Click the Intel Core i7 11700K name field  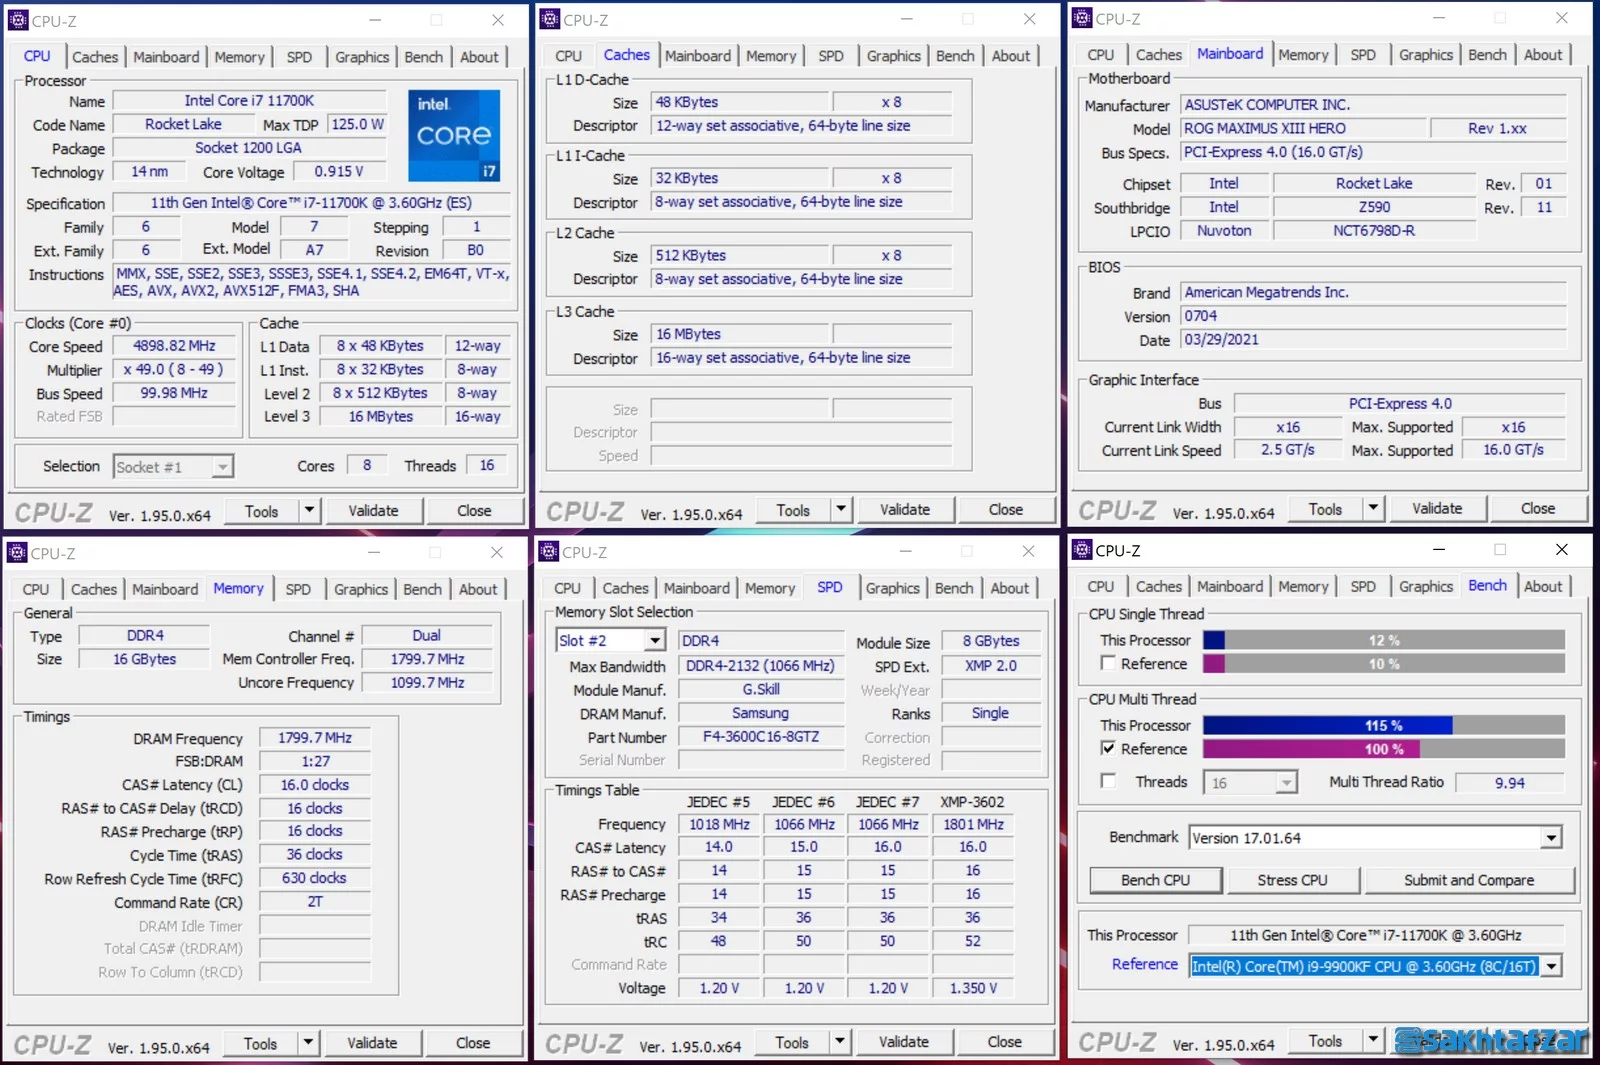(249, 101)
